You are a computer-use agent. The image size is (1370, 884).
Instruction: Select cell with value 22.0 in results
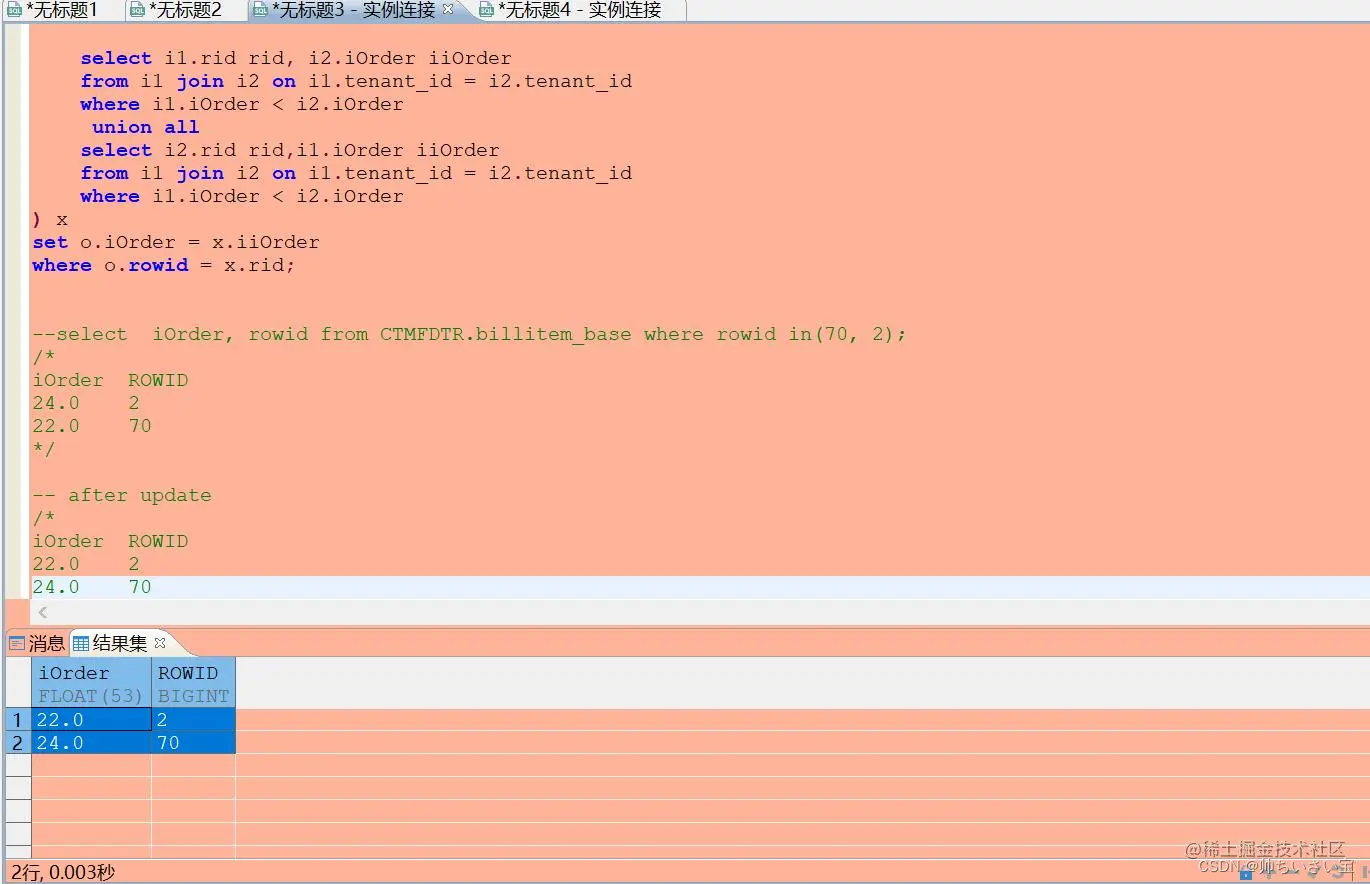(x=91, y=720)
